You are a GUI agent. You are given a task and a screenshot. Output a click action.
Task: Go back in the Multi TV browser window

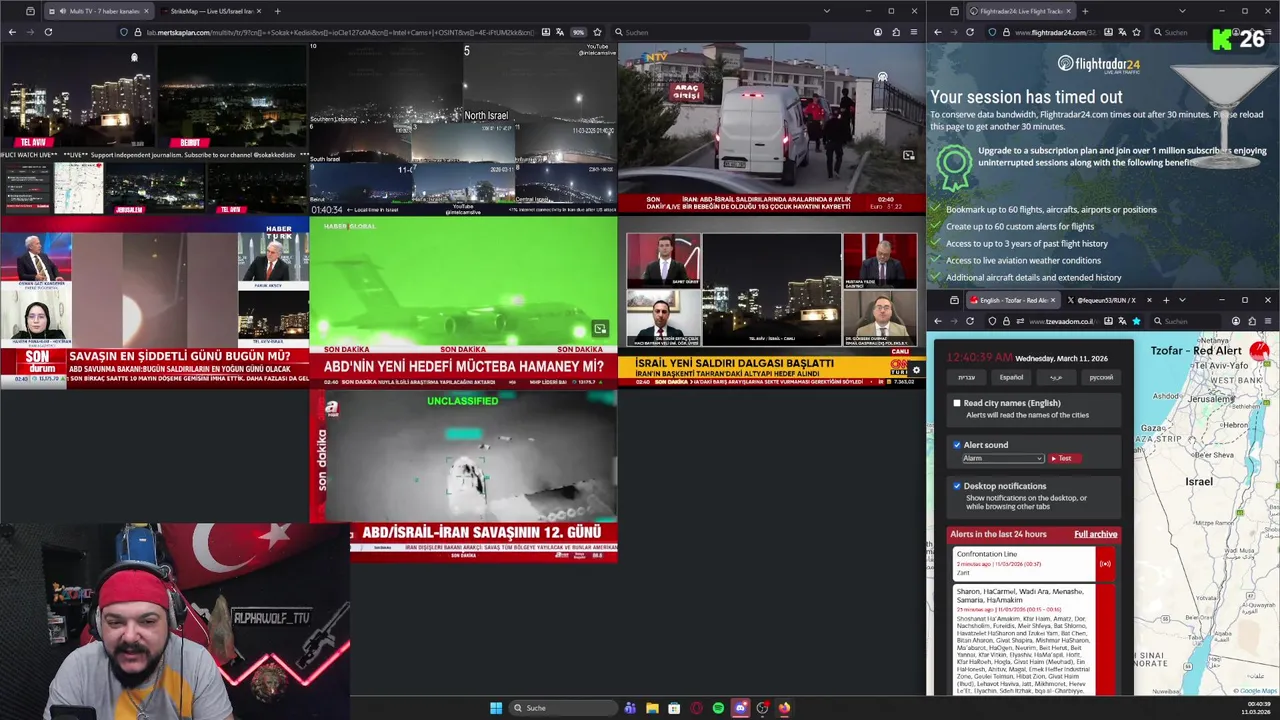coord(12,32)
